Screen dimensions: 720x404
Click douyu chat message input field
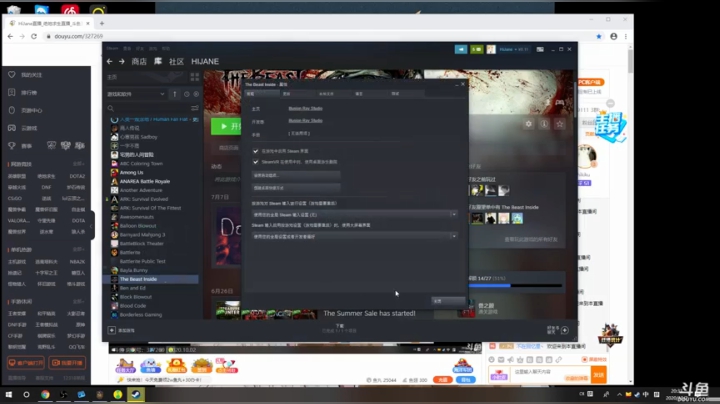click(x=537, y=372)
